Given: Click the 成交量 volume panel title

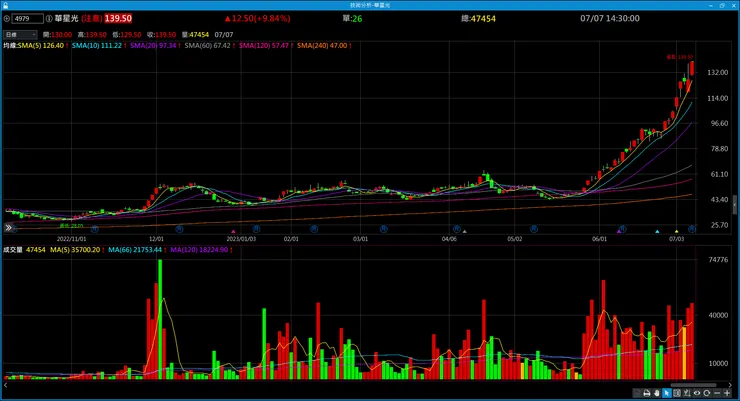Looking at the screenshot, I should pyautogui.click(x=13, y=250).
